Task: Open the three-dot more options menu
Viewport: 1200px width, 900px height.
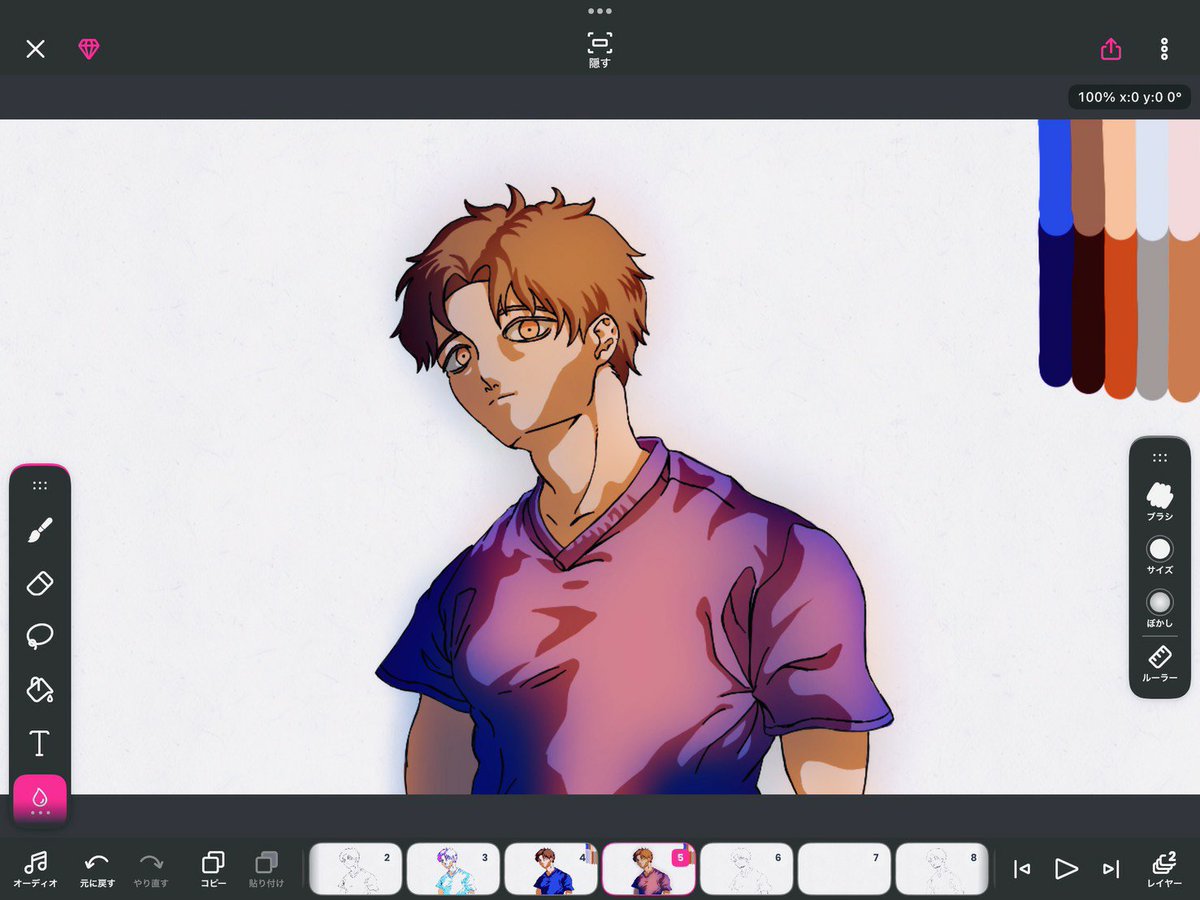Action: pos(1164,49)
